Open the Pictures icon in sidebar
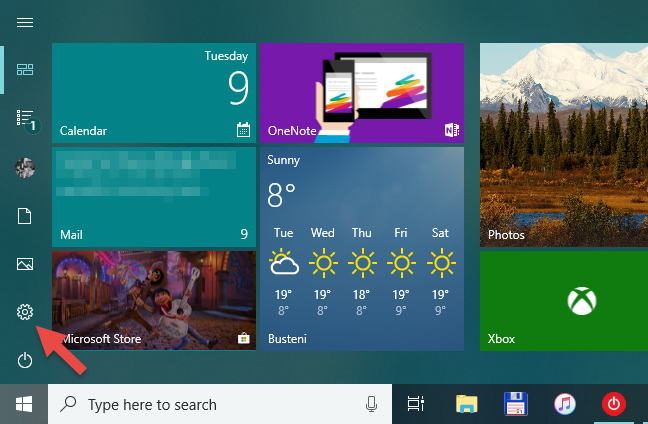This screenshot has height=424, width=648. click(25, 264)
